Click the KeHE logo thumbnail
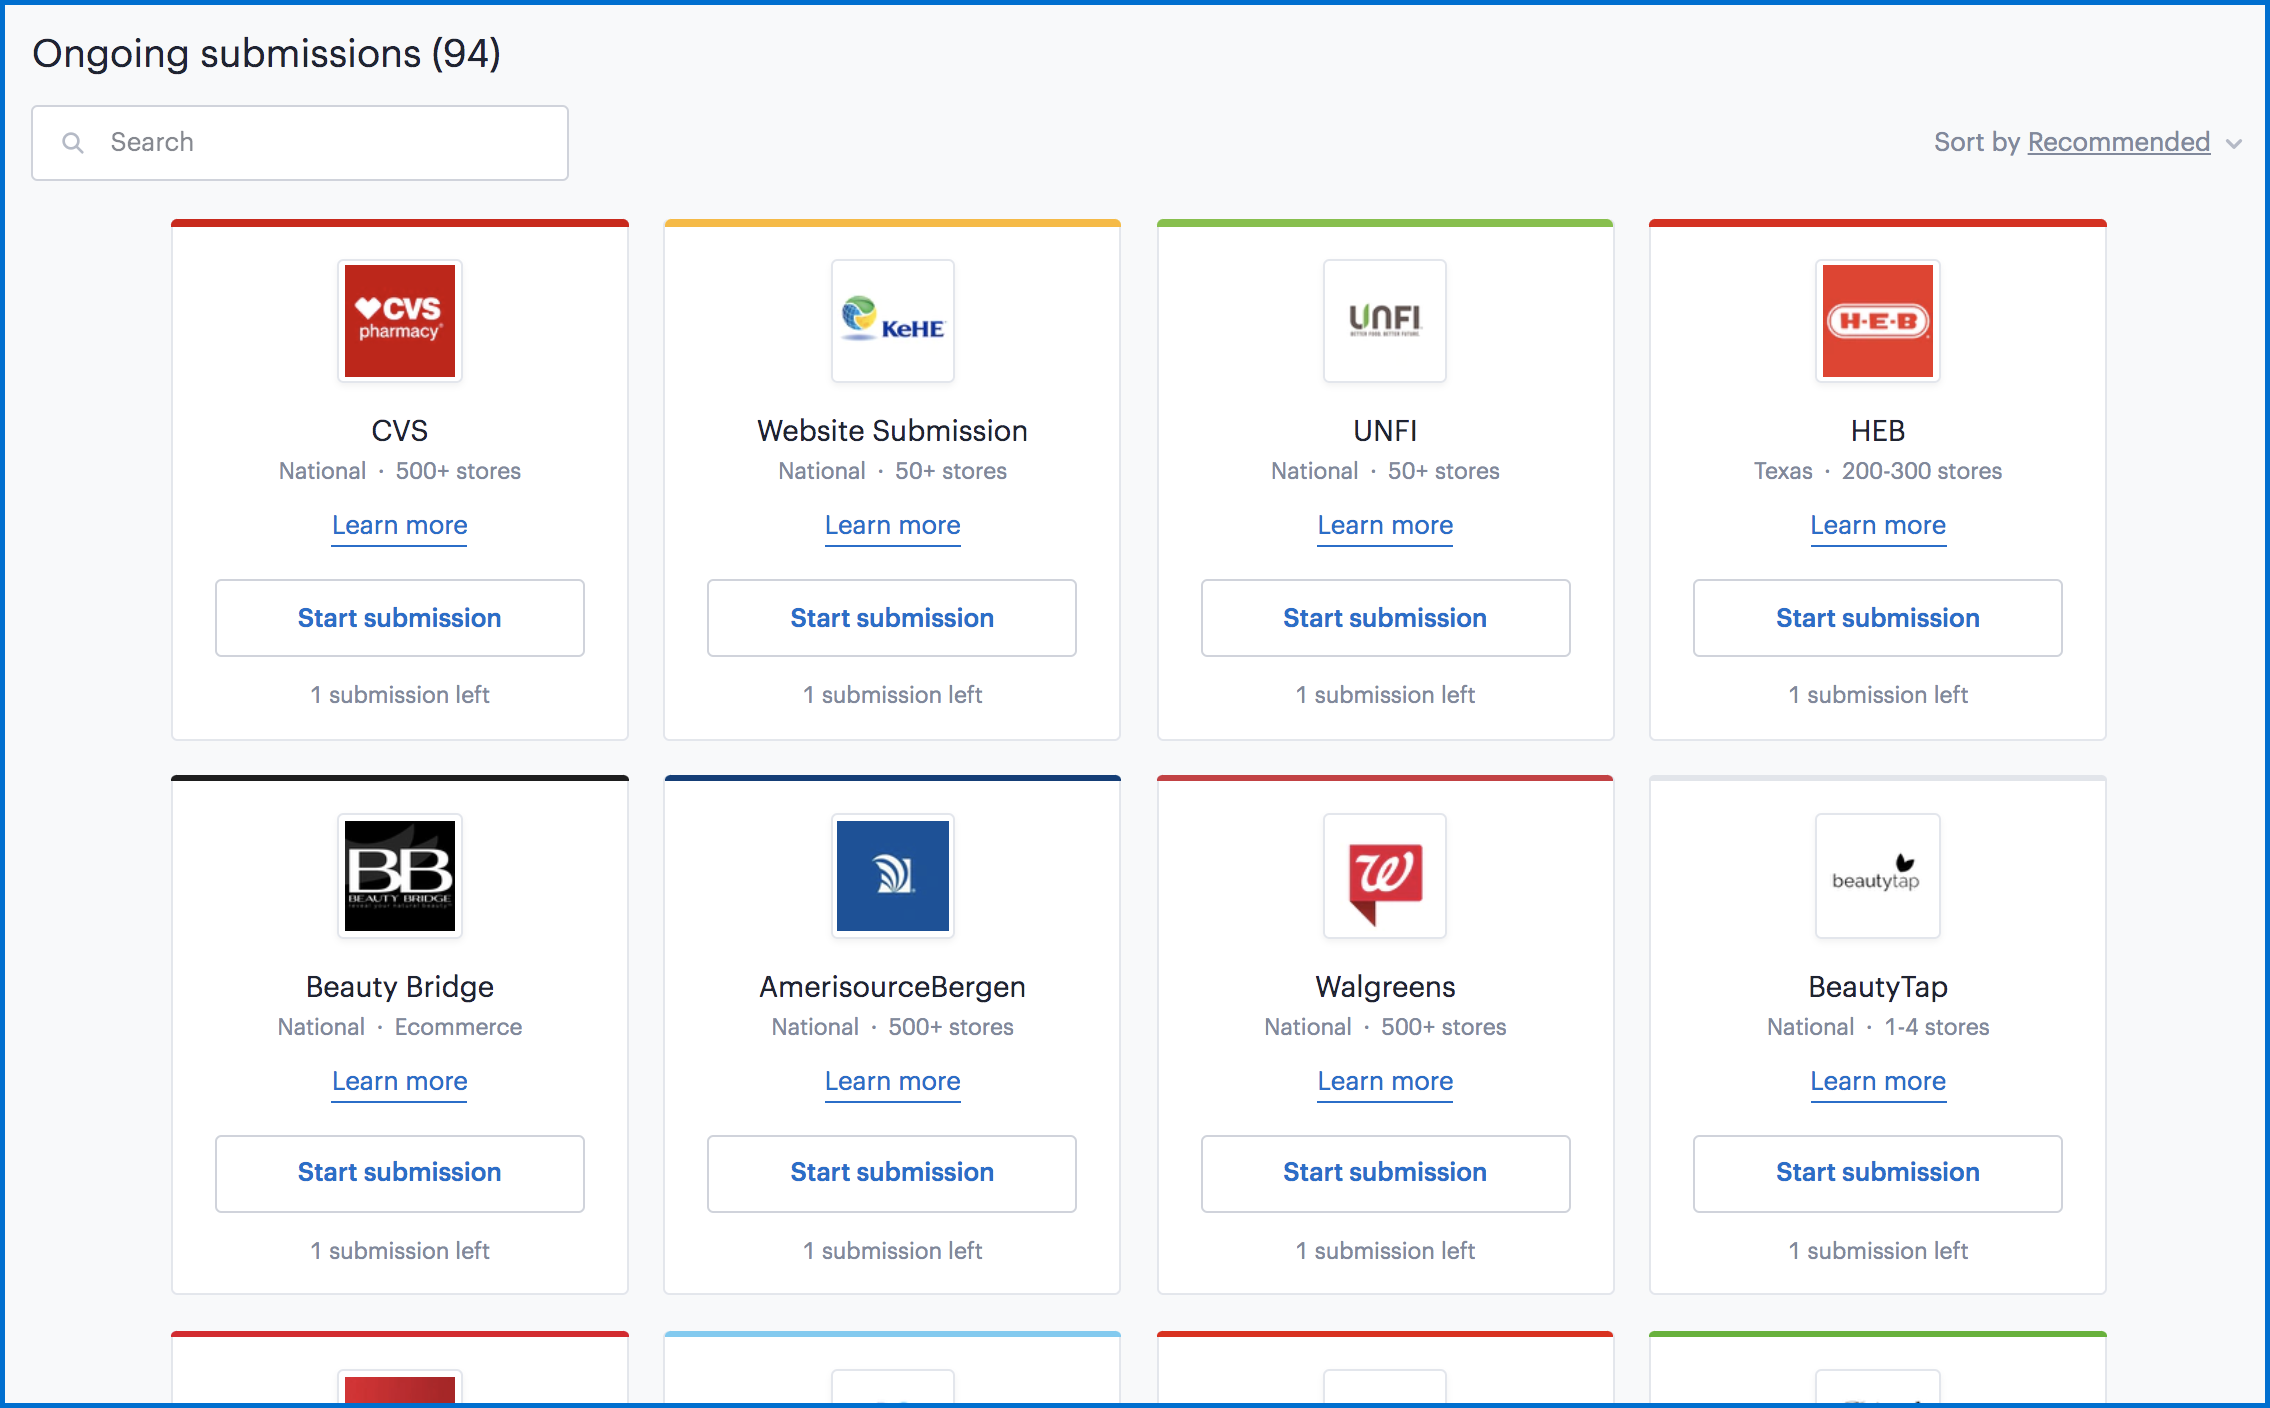2270x1408 pixels. pos(893,321)
